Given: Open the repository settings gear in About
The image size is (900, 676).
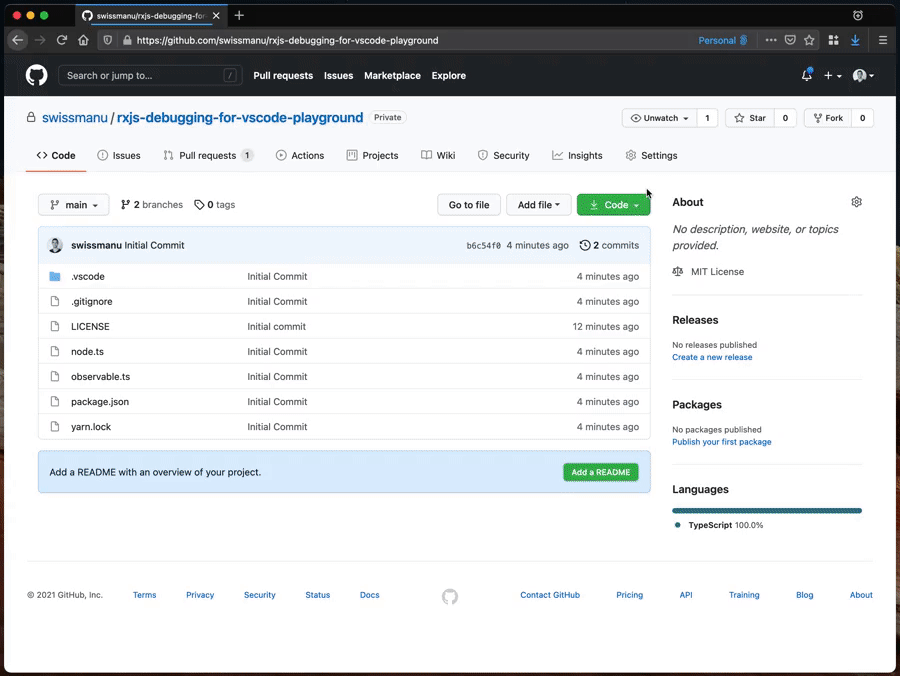Looking at the screenshot, I should 856,202.
